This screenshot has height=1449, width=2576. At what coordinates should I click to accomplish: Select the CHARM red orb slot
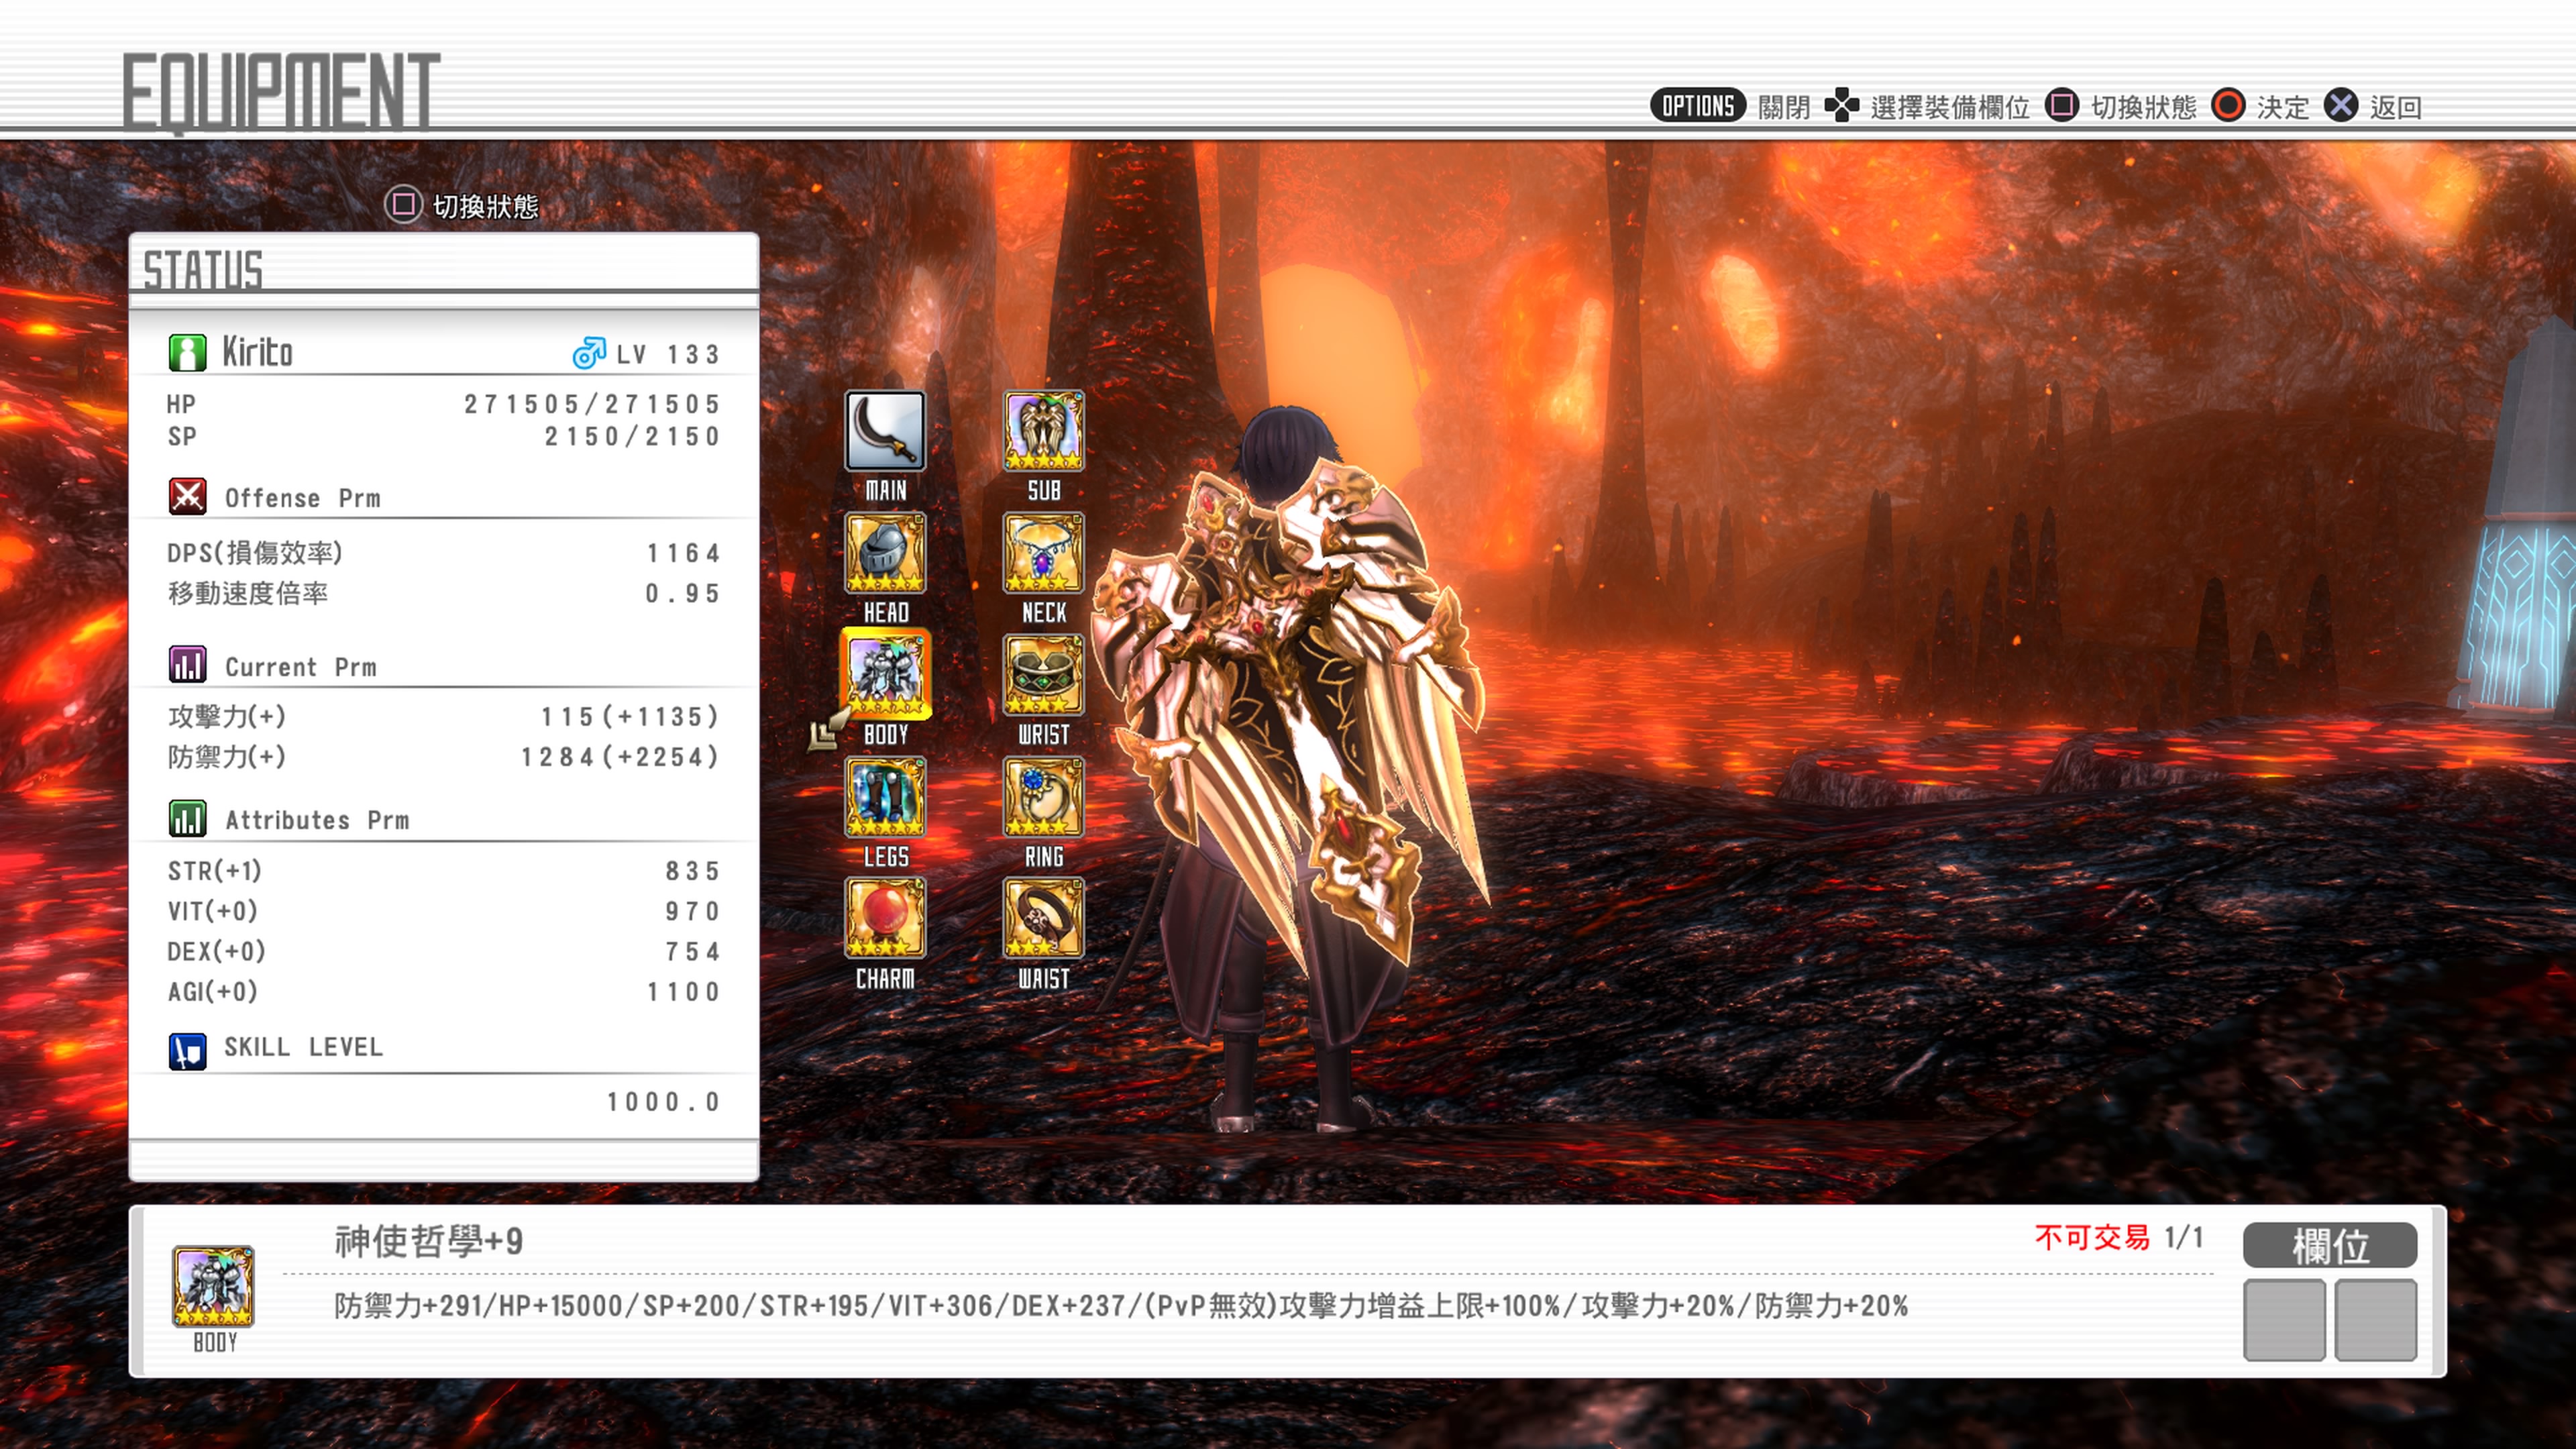885,919
